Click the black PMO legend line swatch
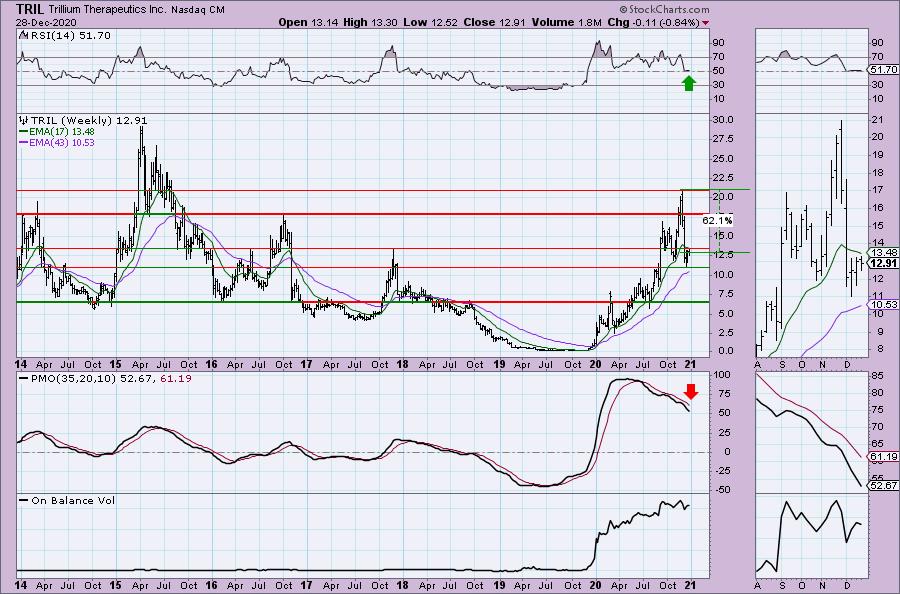The image size is (900, 594). pyautogui.click(x=24, y=379)
